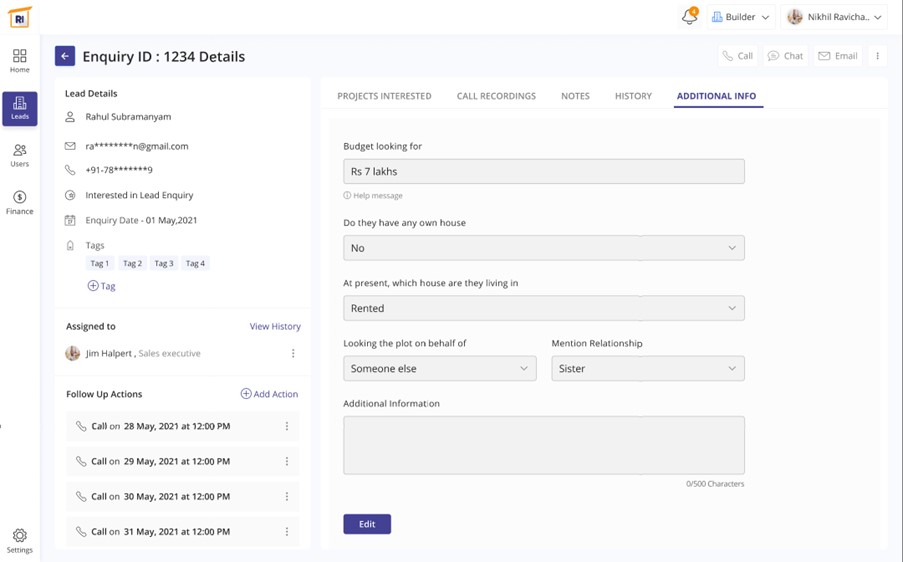This screenshot has height=562, width=903.
Task: Switch to the Call Recordings tab
Action: [x=496, y=96]
